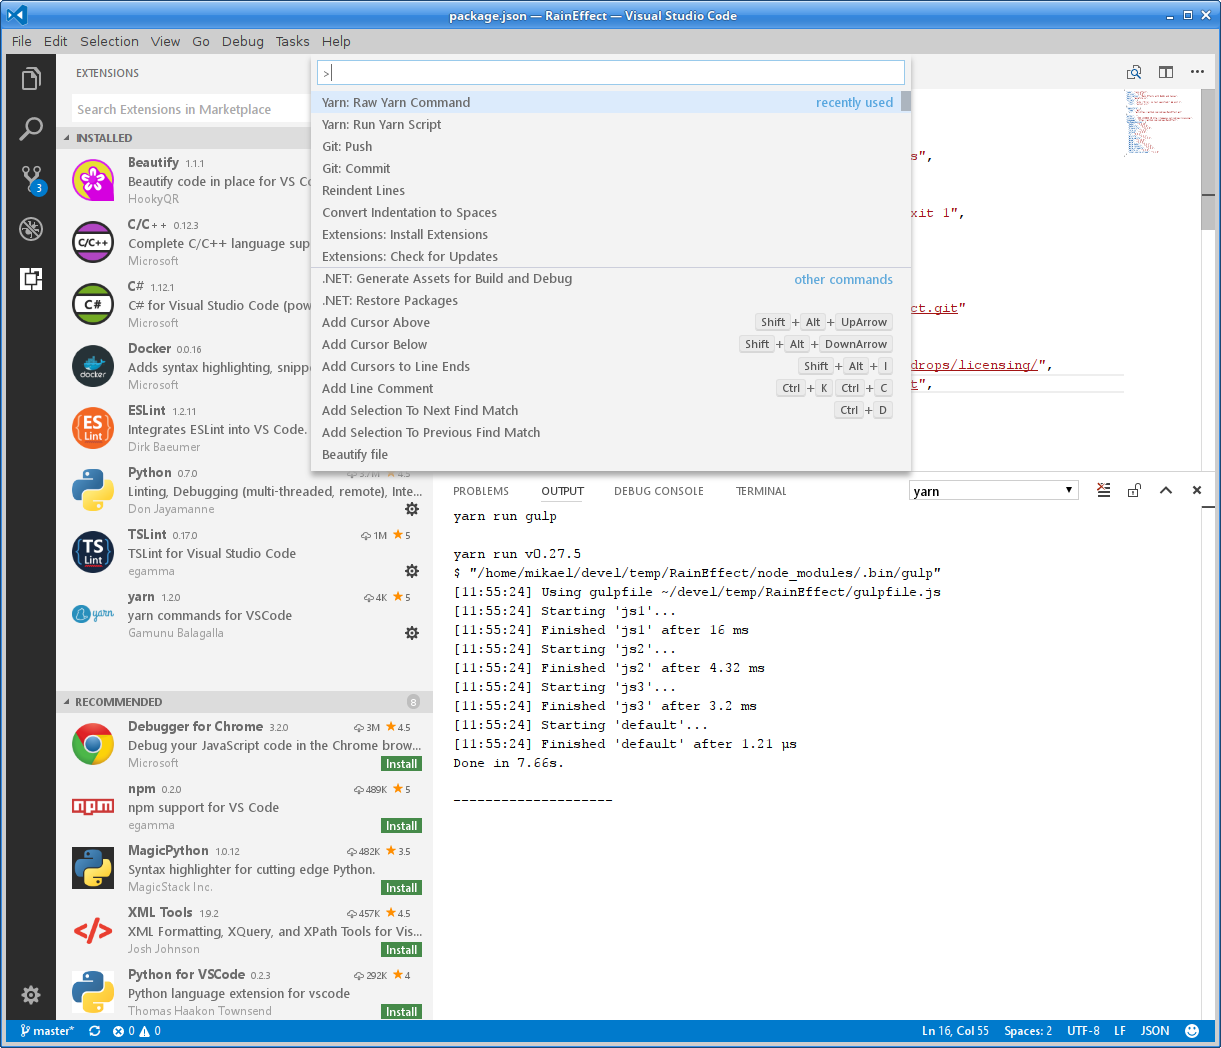The image size is (1221, 1048).
Task: Click the sync changes icon in status bar
Action: point(94,1031)
